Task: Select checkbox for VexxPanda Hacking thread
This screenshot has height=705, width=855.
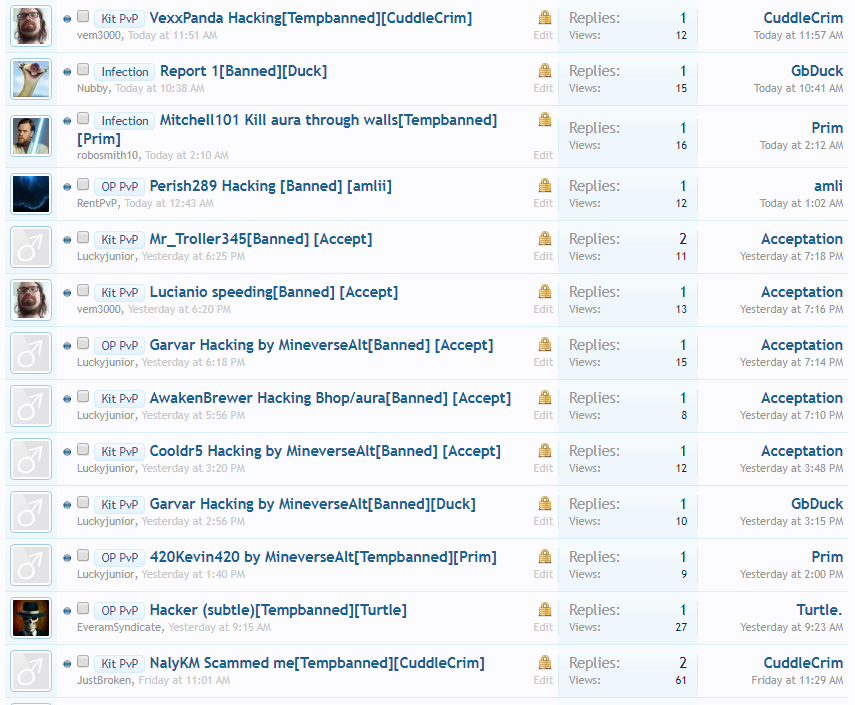Action: (x=83, y=16)
